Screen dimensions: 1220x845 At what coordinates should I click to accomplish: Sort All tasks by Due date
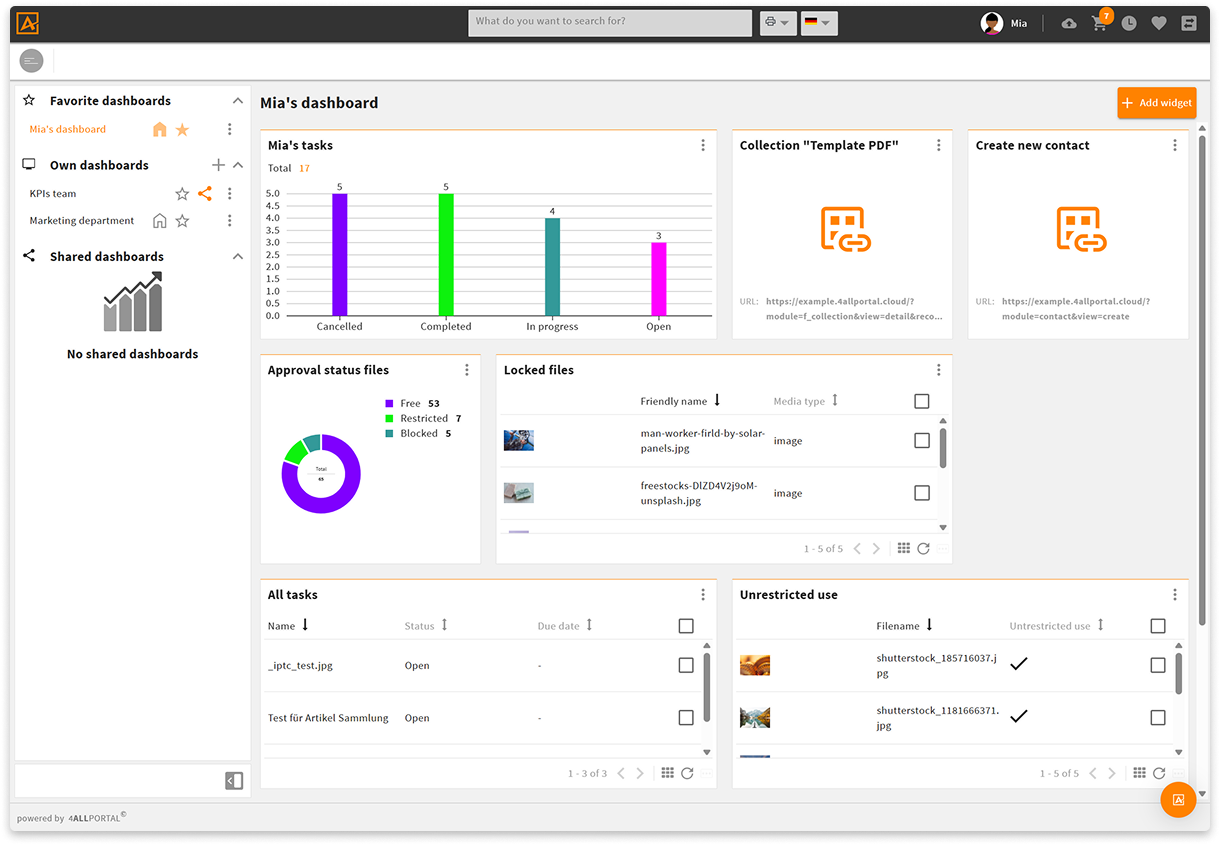[565, 626]
